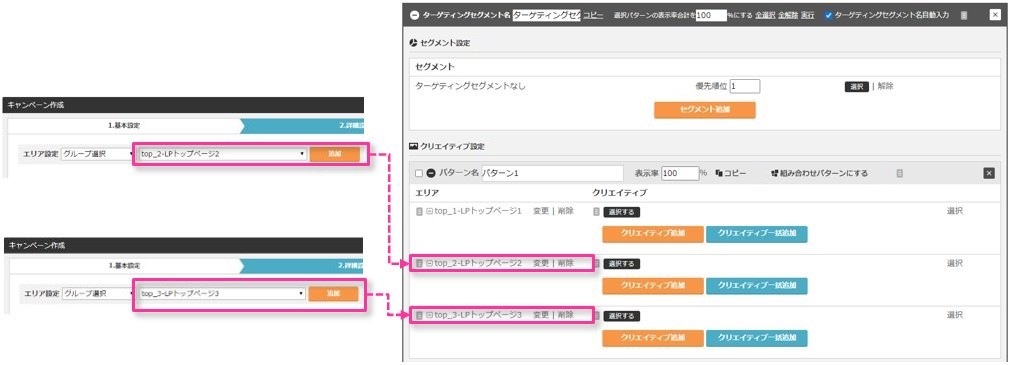
Task: Open グループ選択 dropdown beside top_3-LPトップページ3
Action: pyautogui.click(x=98, y=293)
